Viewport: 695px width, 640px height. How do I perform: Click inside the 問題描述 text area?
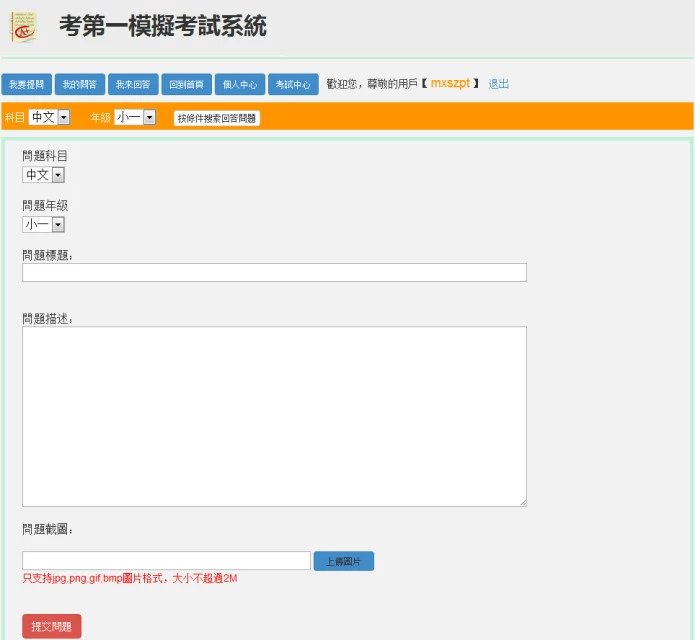coord(274,416)
